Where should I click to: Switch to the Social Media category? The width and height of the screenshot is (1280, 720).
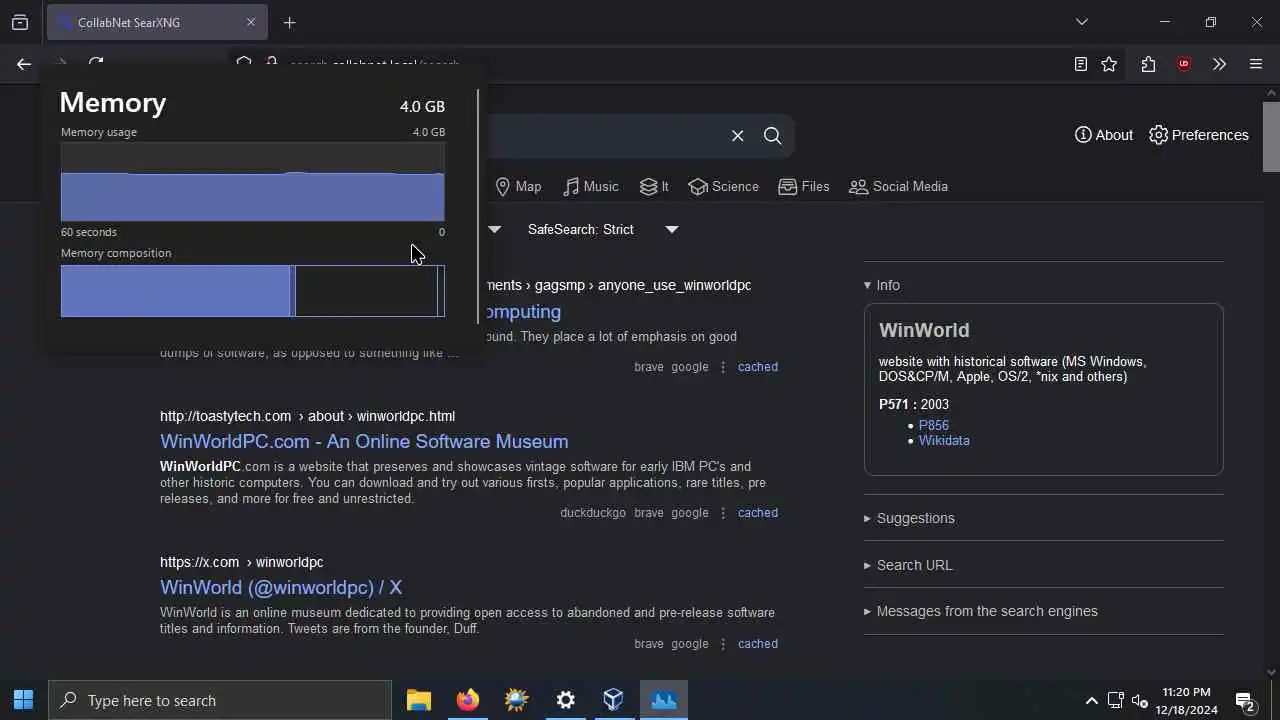point(898,186)
